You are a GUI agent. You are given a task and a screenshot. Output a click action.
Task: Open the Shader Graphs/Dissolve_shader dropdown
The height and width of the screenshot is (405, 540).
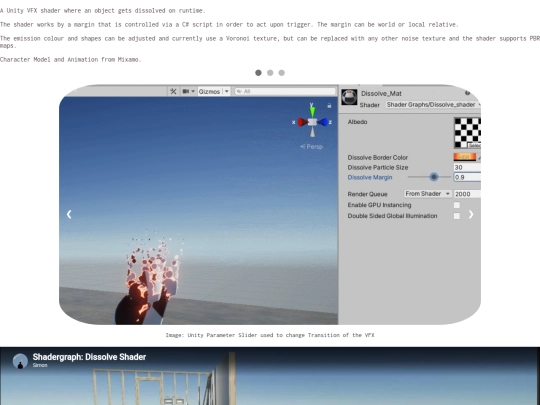433,105
